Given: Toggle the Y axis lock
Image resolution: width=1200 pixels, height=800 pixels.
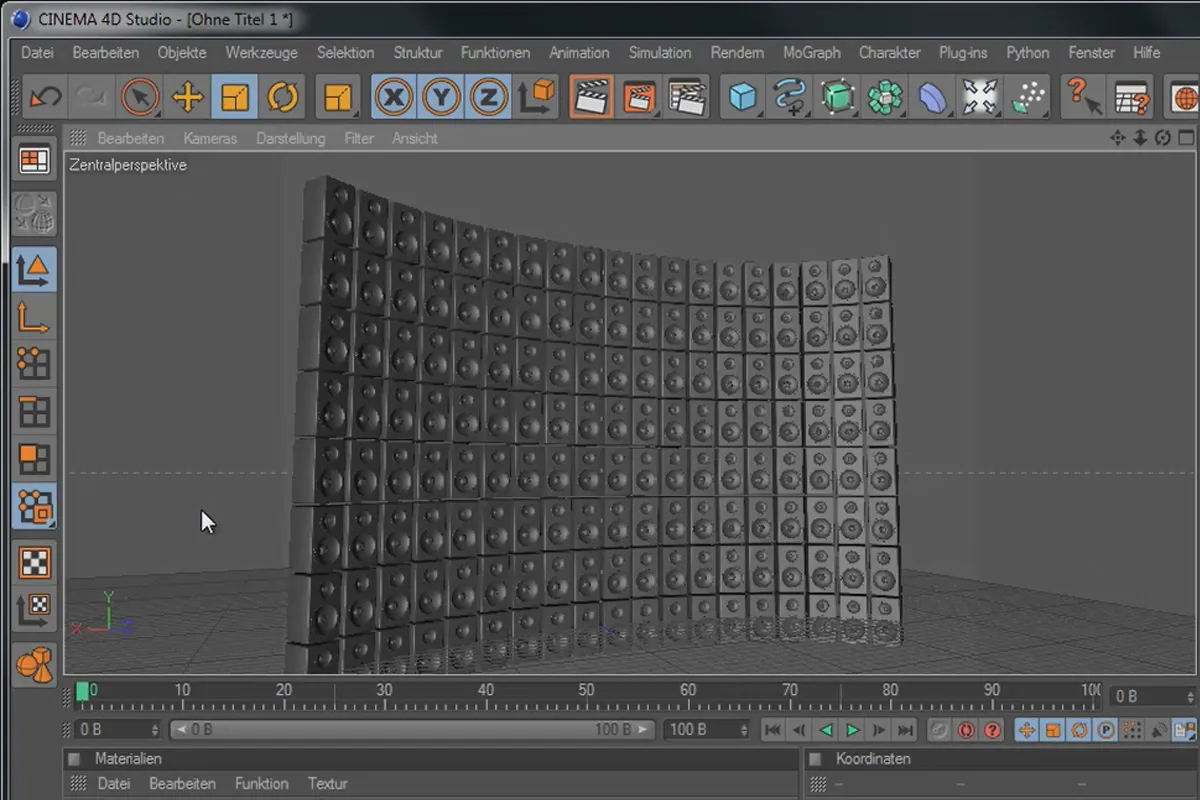Looking at the screenshot, I should coord(441,98).
